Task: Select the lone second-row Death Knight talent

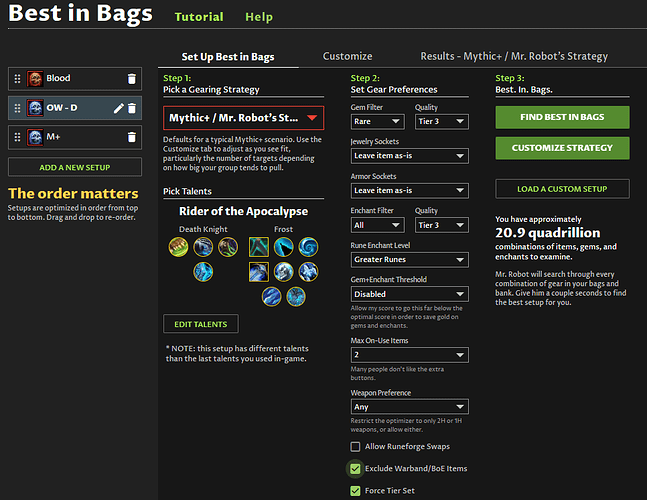Action: (203, 272)
